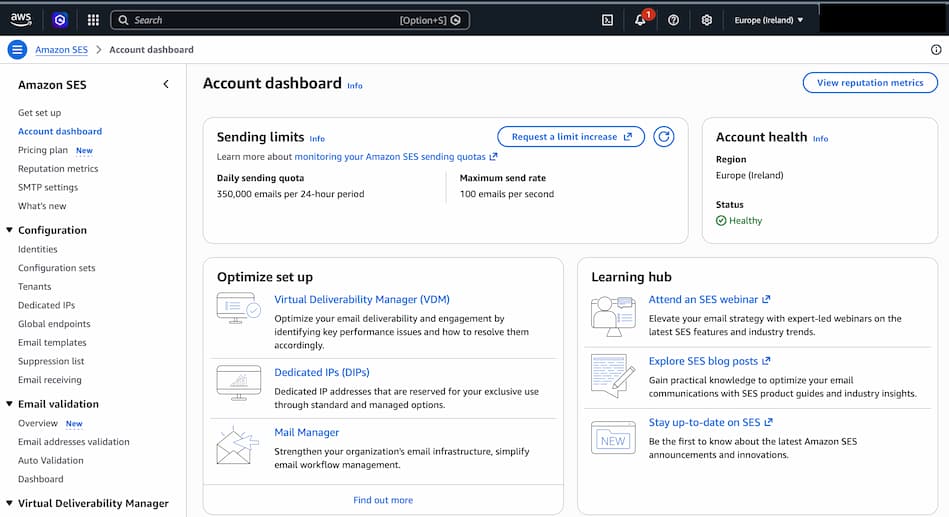Viewport: 949px width, 517px height.
Task: Open Dedicated IPs in sidebar
Action: (47, 306)
